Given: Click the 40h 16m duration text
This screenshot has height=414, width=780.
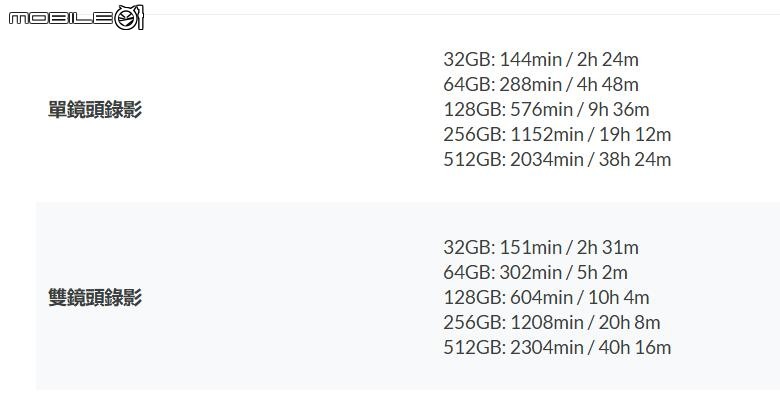Looking at the screenshot, I should click(635, 347).
